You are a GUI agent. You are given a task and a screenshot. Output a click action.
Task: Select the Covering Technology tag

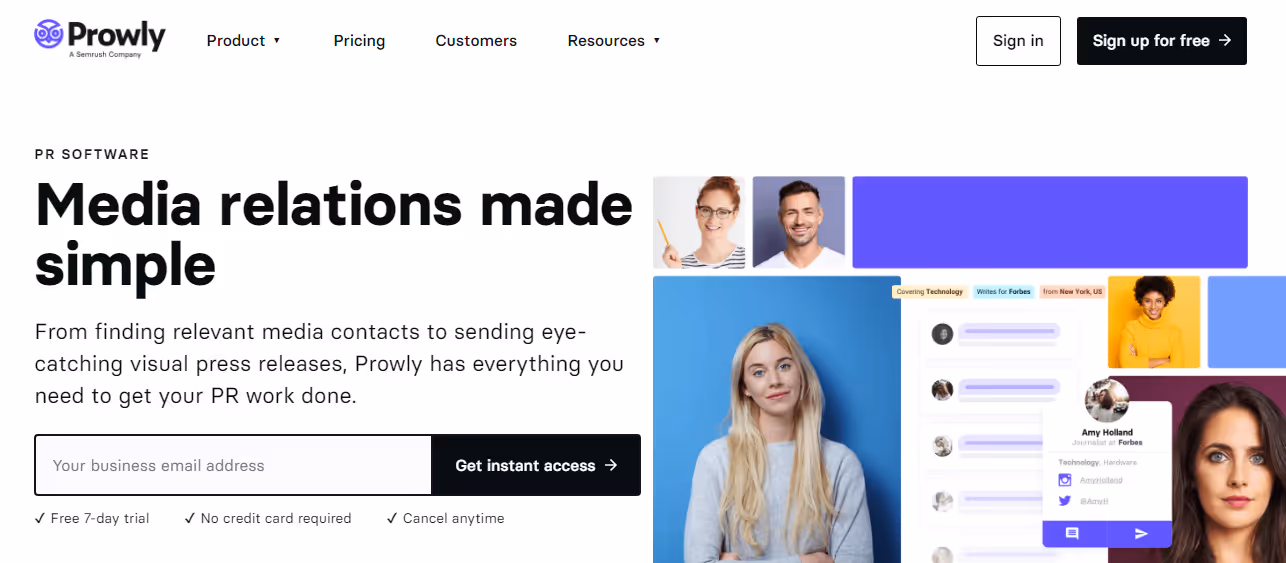[x=930, y=292]
